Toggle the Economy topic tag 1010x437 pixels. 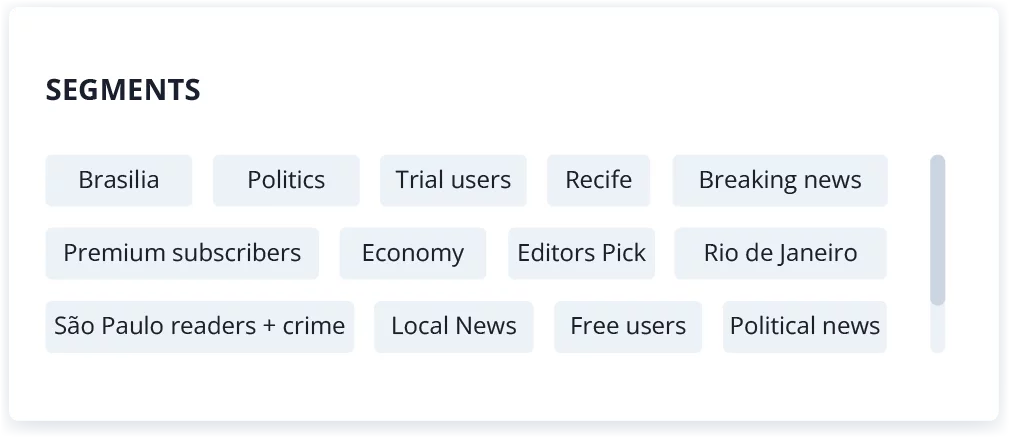pyautogui.click(x=412, y=253)
